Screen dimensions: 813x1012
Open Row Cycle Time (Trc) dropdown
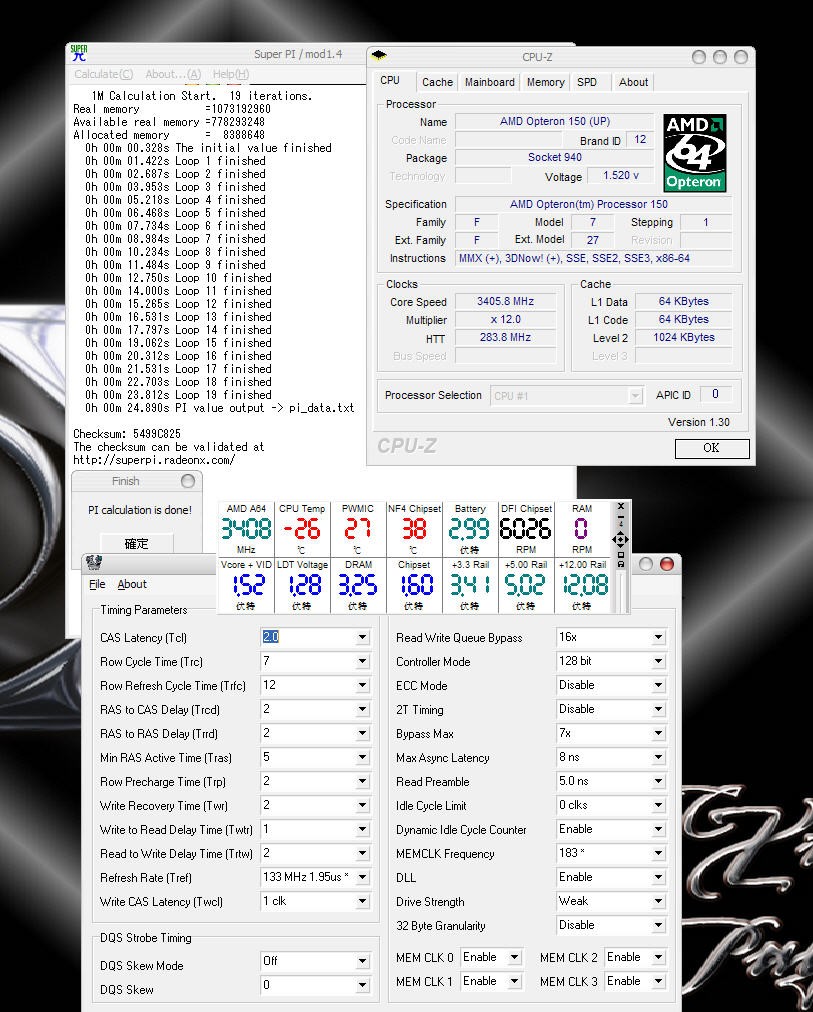coord(363,661)
